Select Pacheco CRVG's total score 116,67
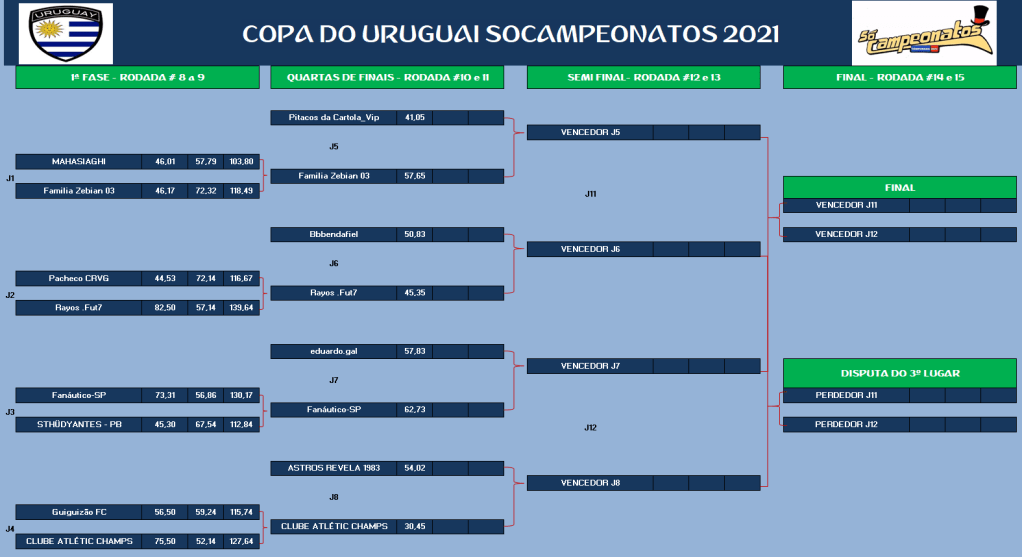Viewport: 1022px width, 557px height. (x=241, y=278)
